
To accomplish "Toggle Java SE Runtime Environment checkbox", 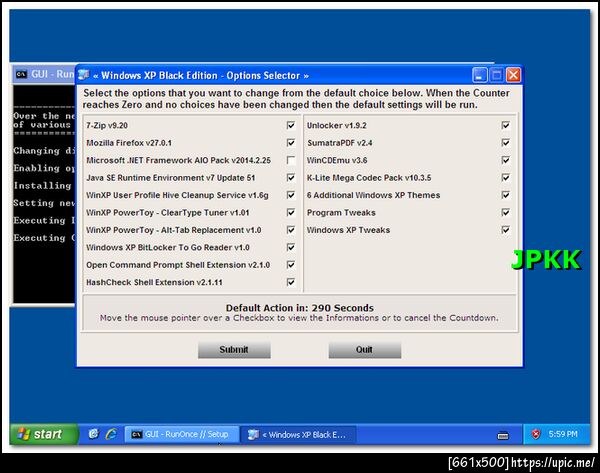I will [291, 178].
